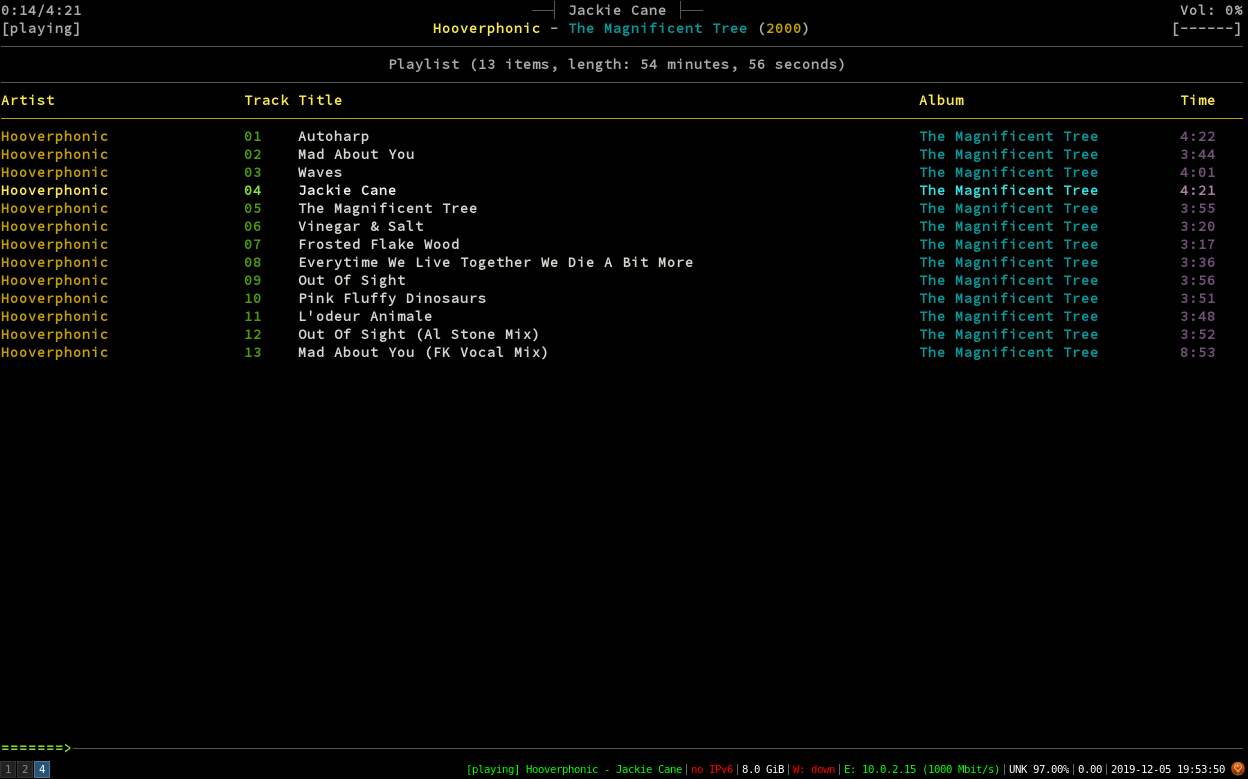
Task: Click the artist Hooverphonic in the Autoharp row
Action: 55,136
